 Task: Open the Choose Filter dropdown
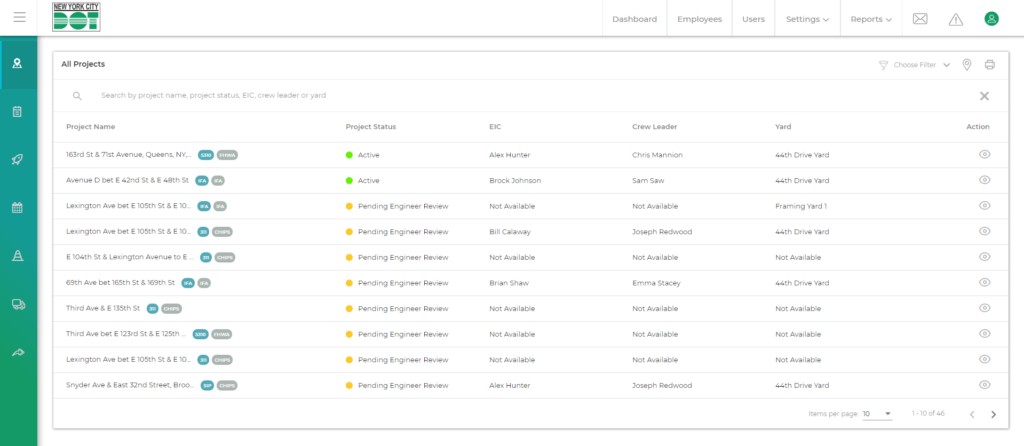[914, 65]
